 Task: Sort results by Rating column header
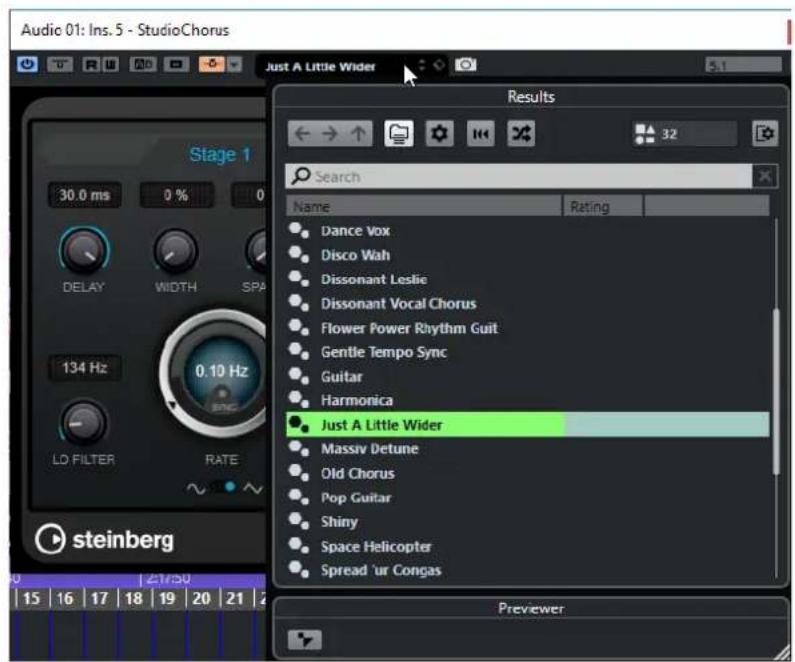click(x=603, y=206)
